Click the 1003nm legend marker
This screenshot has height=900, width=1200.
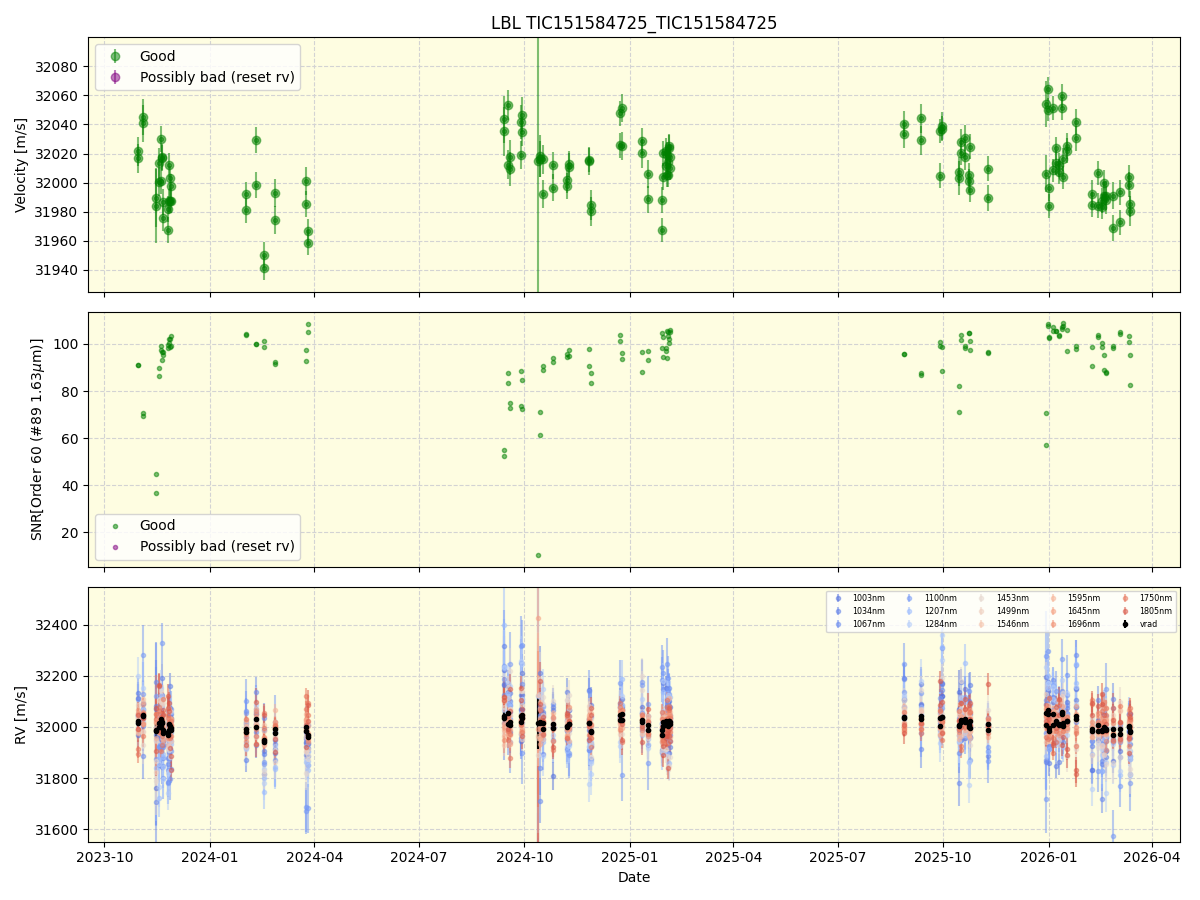click(838, 598)
